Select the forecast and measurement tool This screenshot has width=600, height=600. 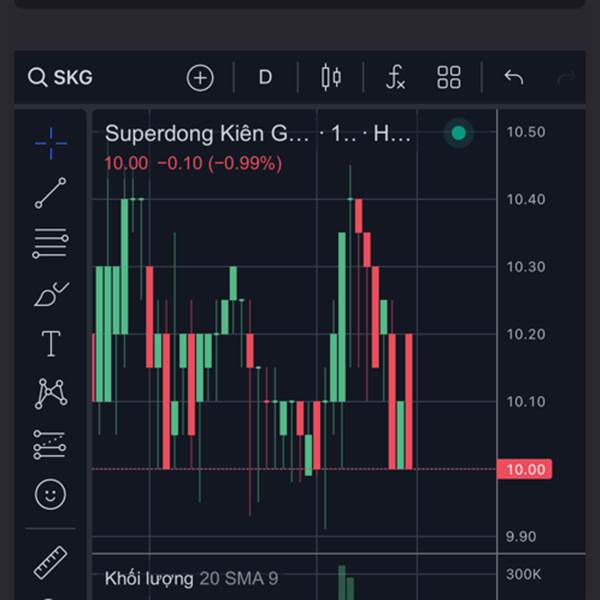[x=50, y=445]
